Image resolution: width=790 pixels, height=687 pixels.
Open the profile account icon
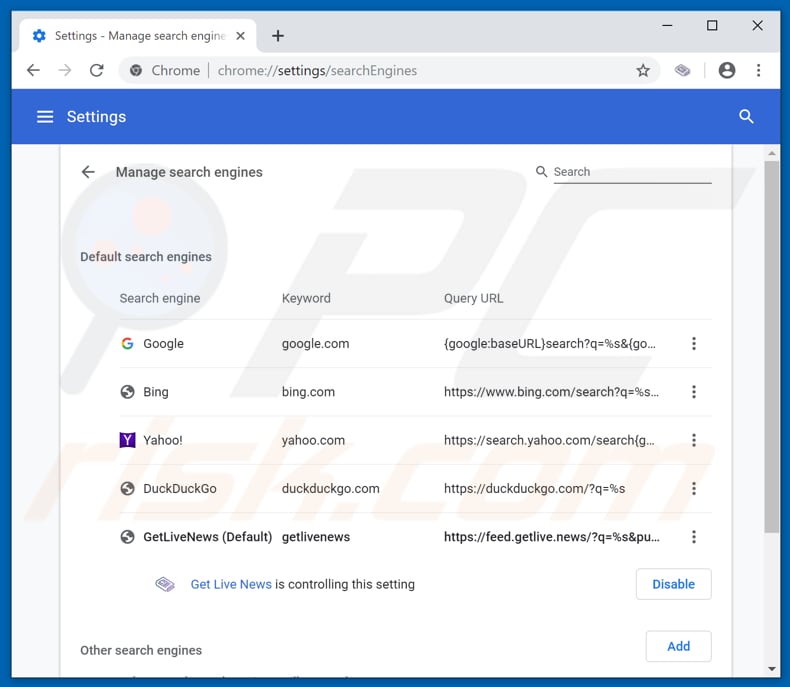(727, 71)
